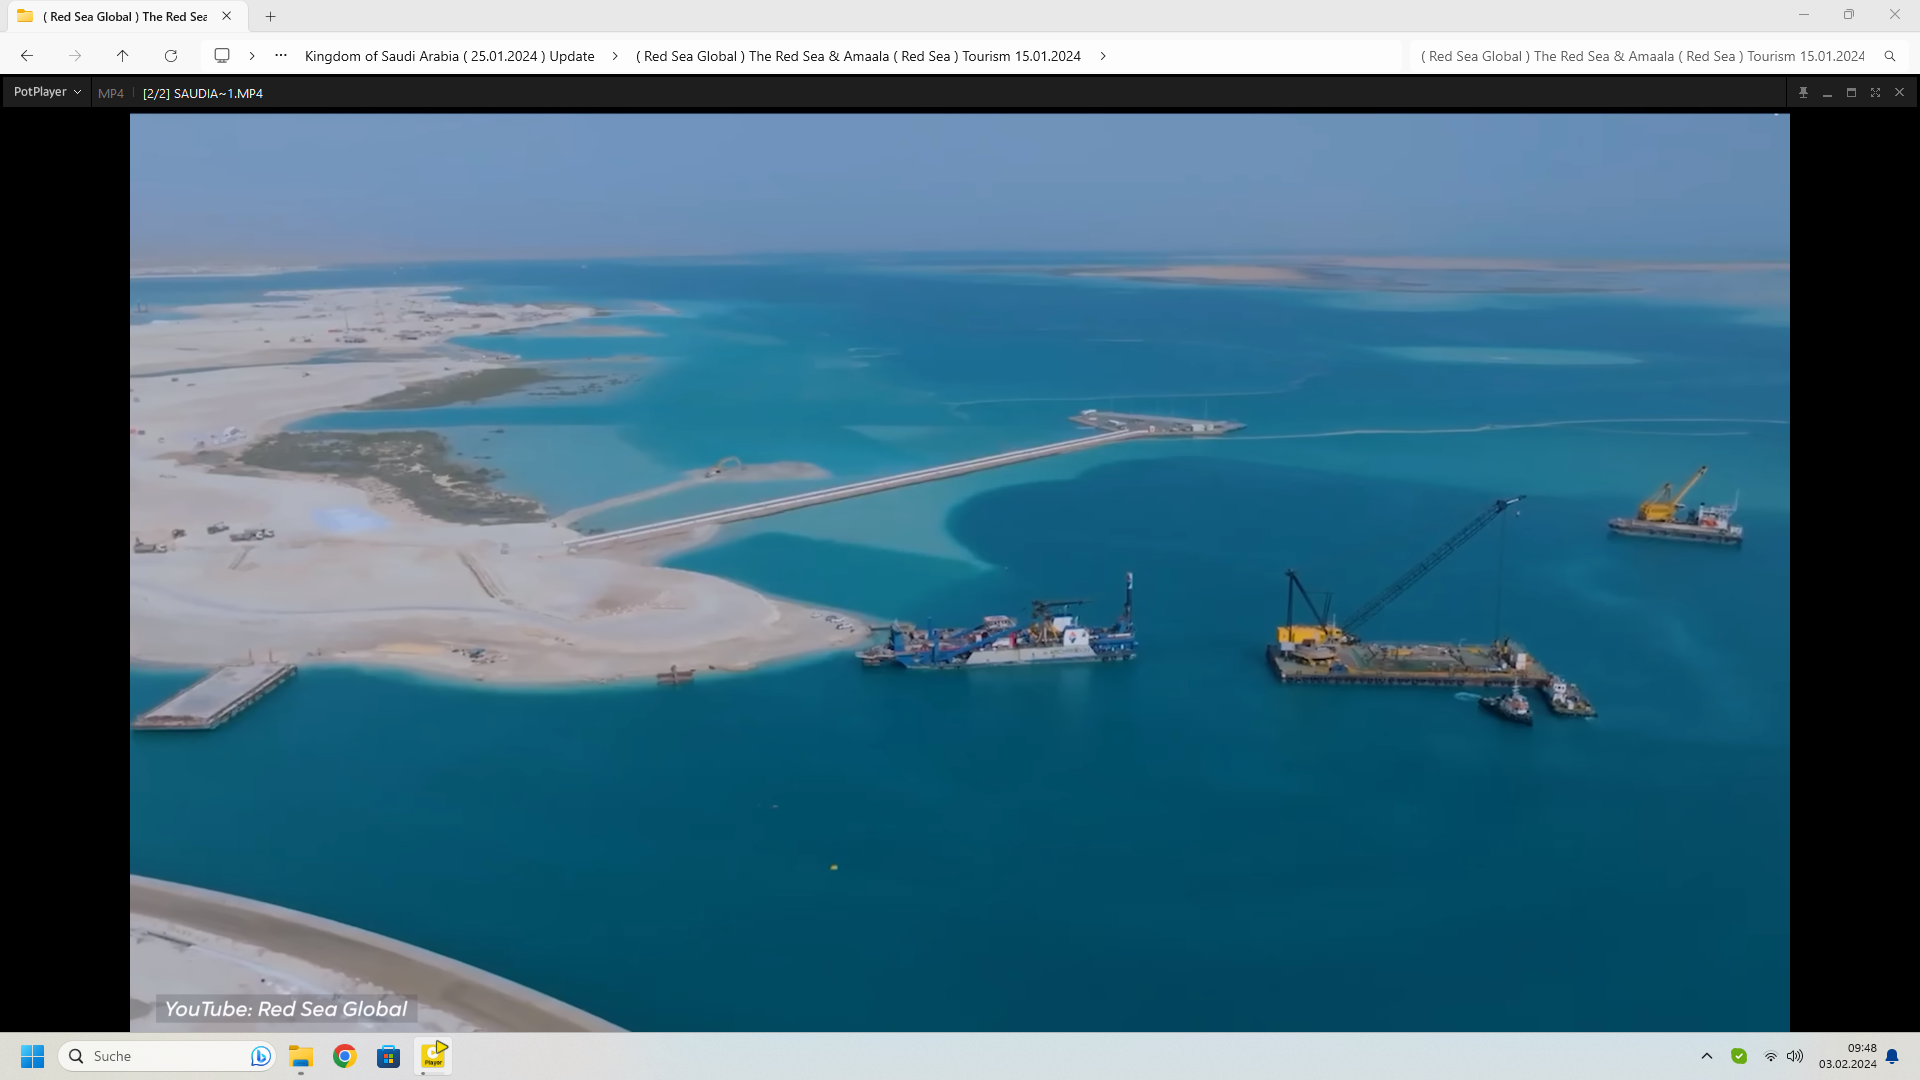The height and width of the screenshot is (1080, 1920).
Task: Close the Red Sea Global Explorer tab
Action: [x=227, y=16]
